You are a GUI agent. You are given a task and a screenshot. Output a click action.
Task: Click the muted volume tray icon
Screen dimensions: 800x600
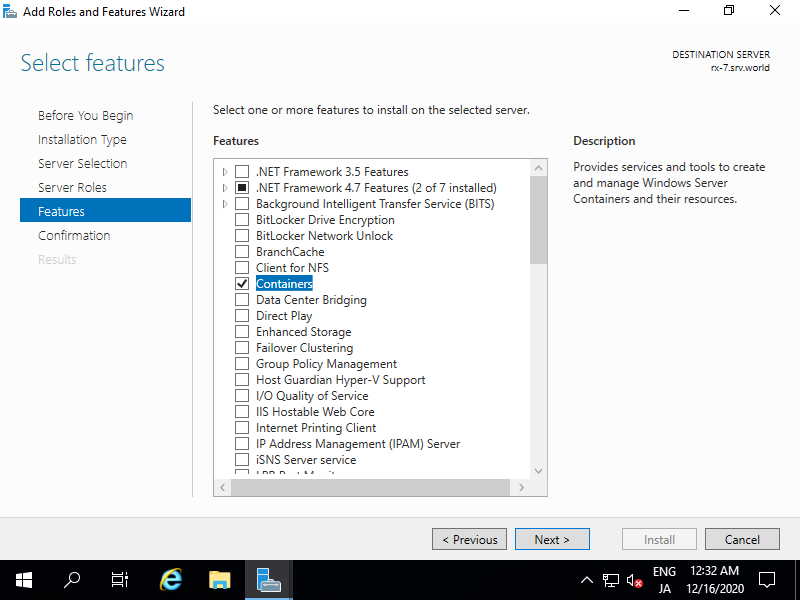point(633,580)
